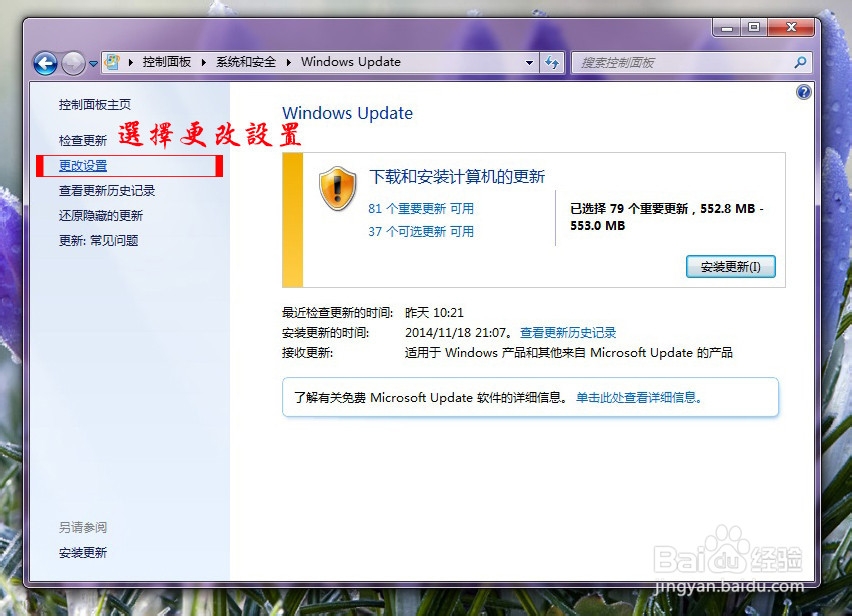This screenshot has width=852, height=616.
Task: Click the yellow warning shield icon
Action: pos(337,188)
